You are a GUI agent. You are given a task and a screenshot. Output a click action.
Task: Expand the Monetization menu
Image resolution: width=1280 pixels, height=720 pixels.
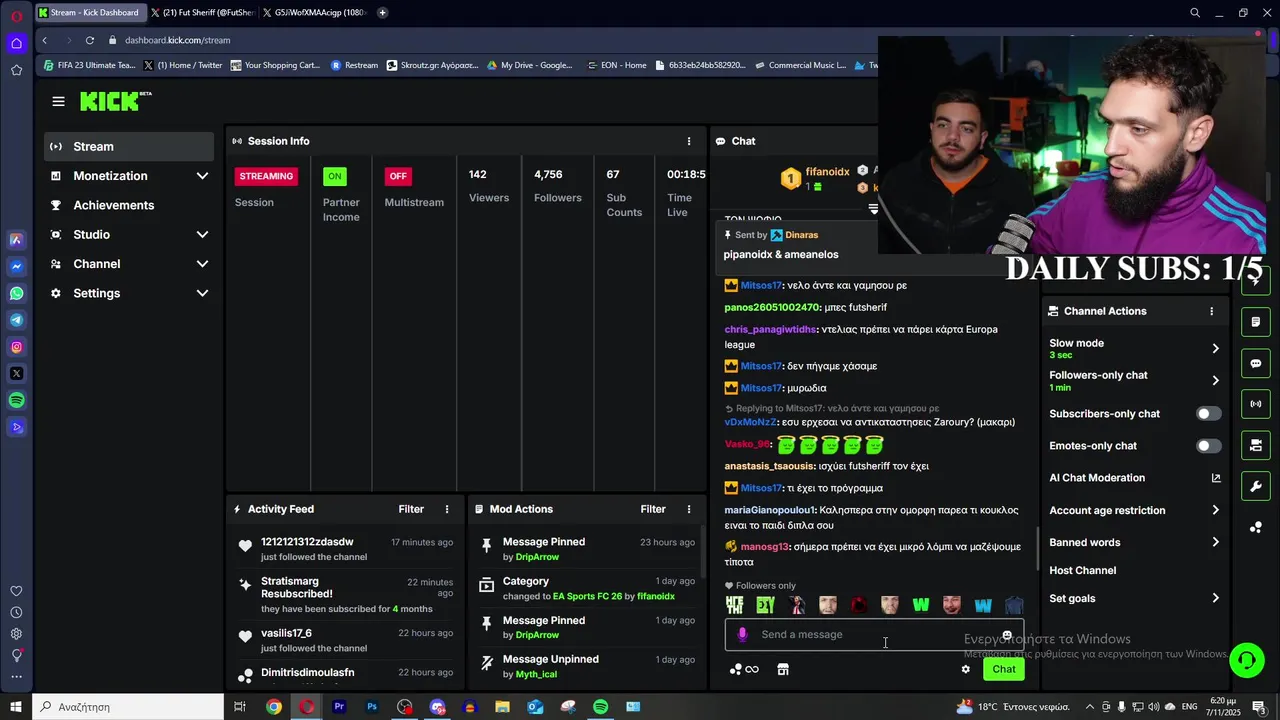(129, 176)
